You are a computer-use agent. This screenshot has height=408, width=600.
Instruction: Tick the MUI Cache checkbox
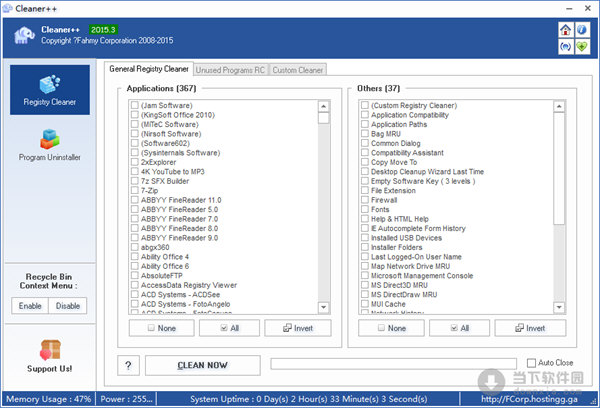[x=365, y=304]
